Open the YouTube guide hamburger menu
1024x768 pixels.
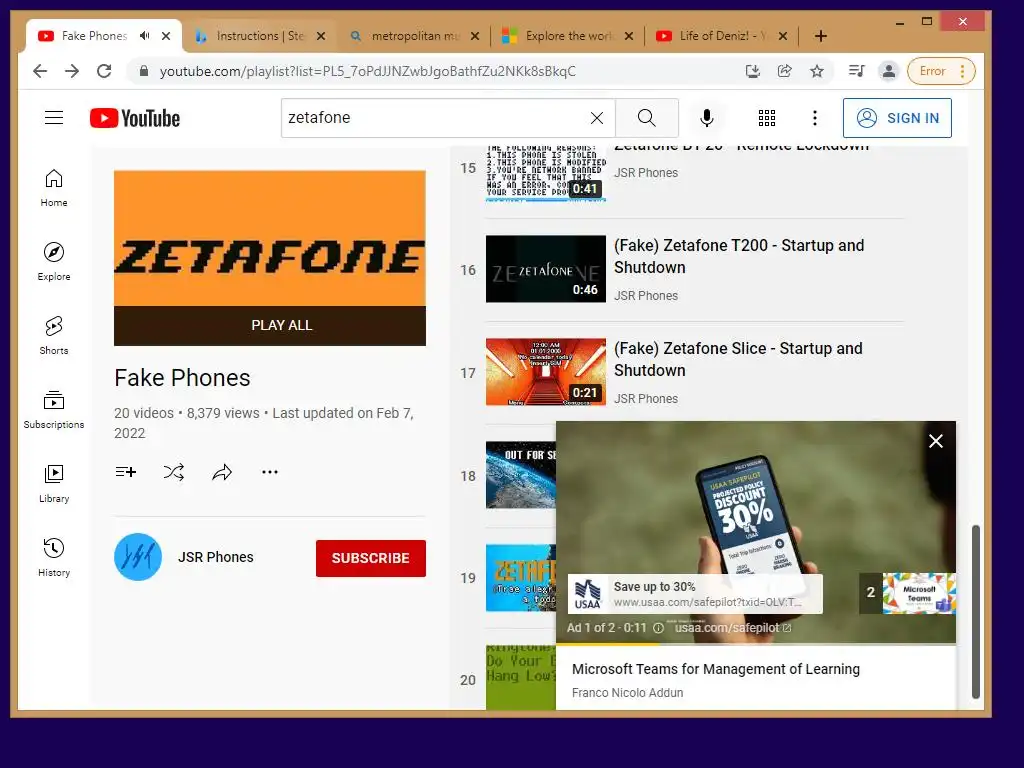click(54, 118)
